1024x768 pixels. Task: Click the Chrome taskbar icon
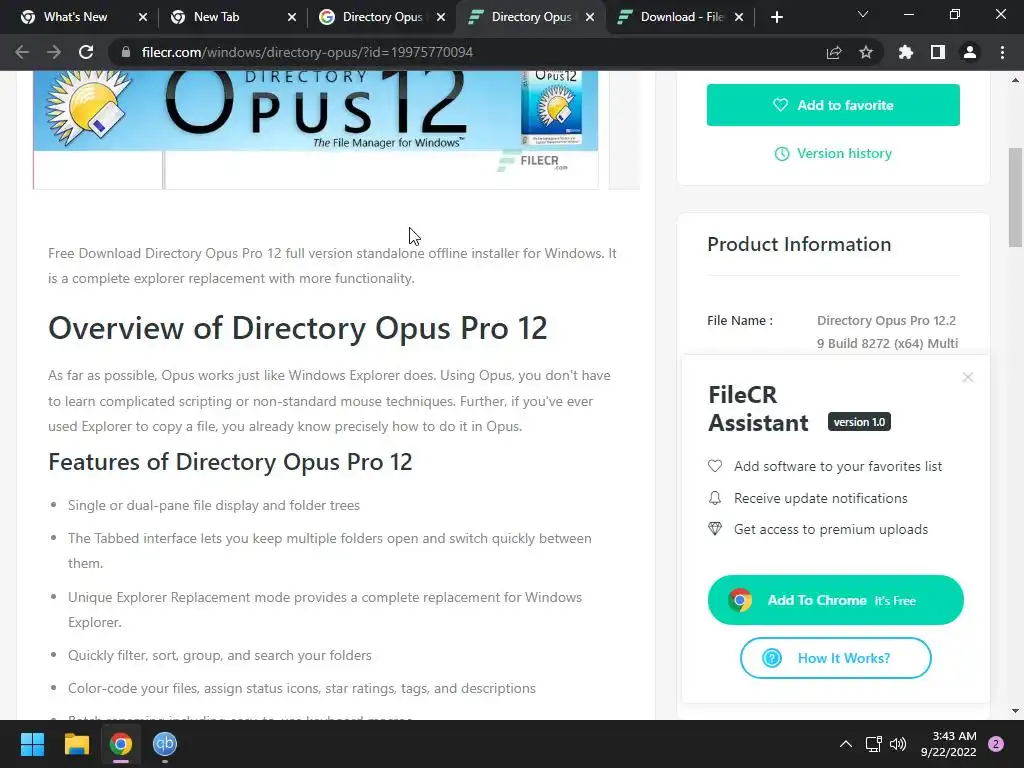tap(121, 744)
